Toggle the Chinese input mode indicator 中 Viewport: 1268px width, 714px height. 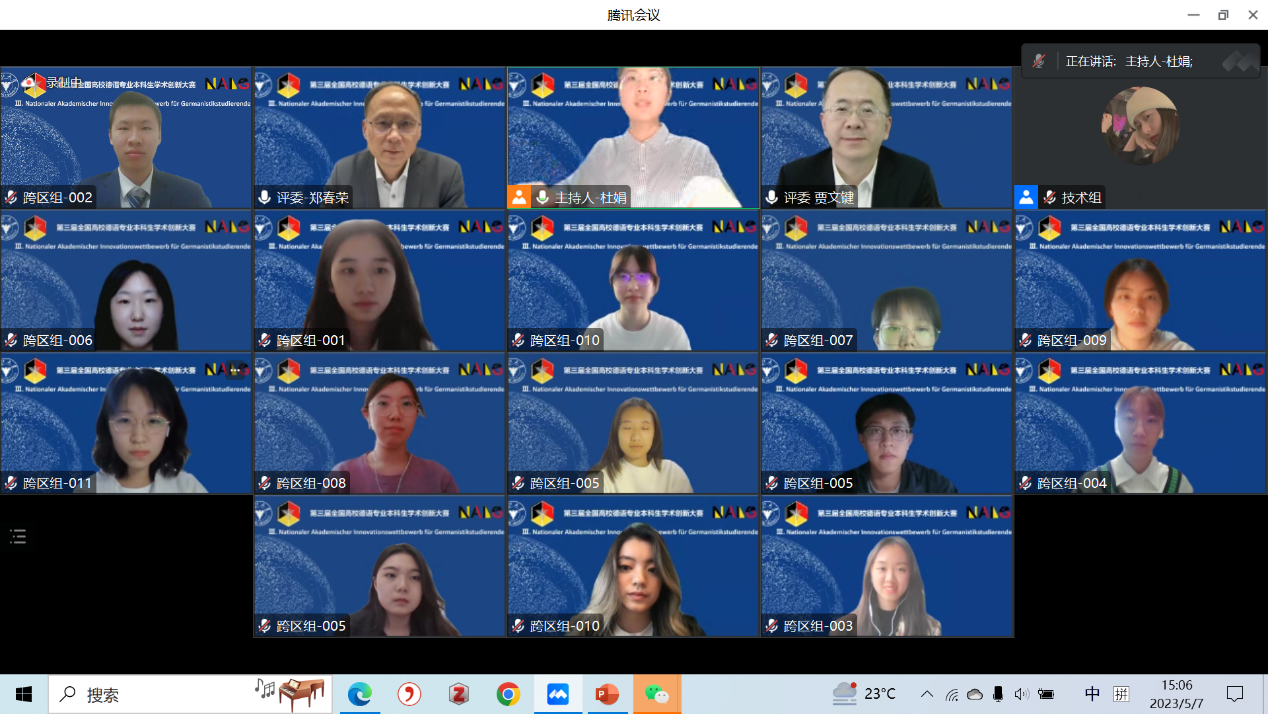[1092, 694]
